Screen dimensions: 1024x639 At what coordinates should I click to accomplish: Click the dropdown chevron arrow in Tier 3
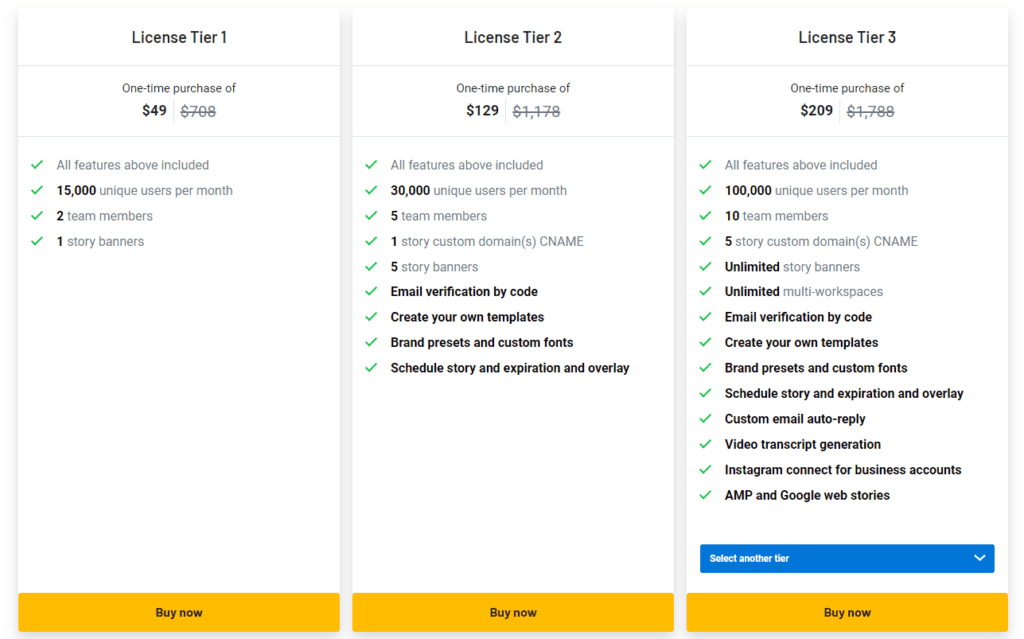(x=980, y=558)
